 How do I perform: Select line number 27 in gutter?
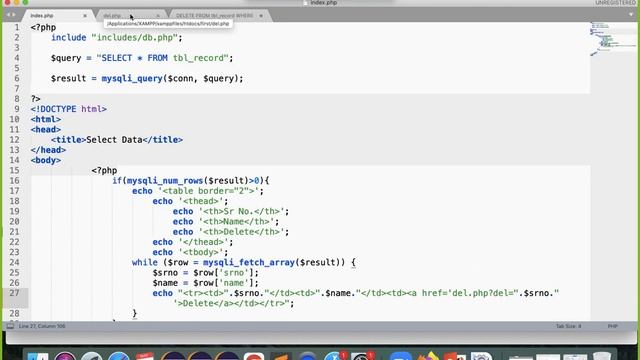(x=14, y=293)
